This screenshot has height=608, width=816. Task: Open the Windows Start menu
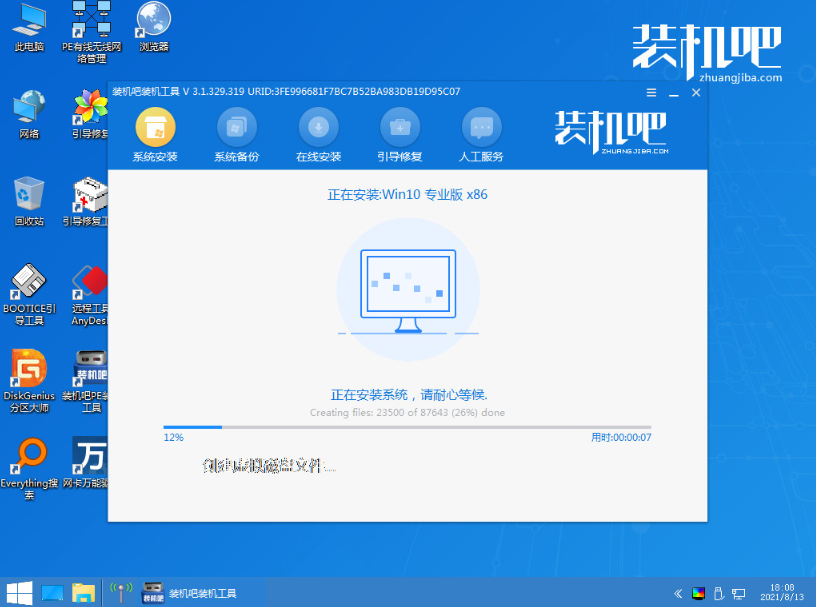coord(18,592)
